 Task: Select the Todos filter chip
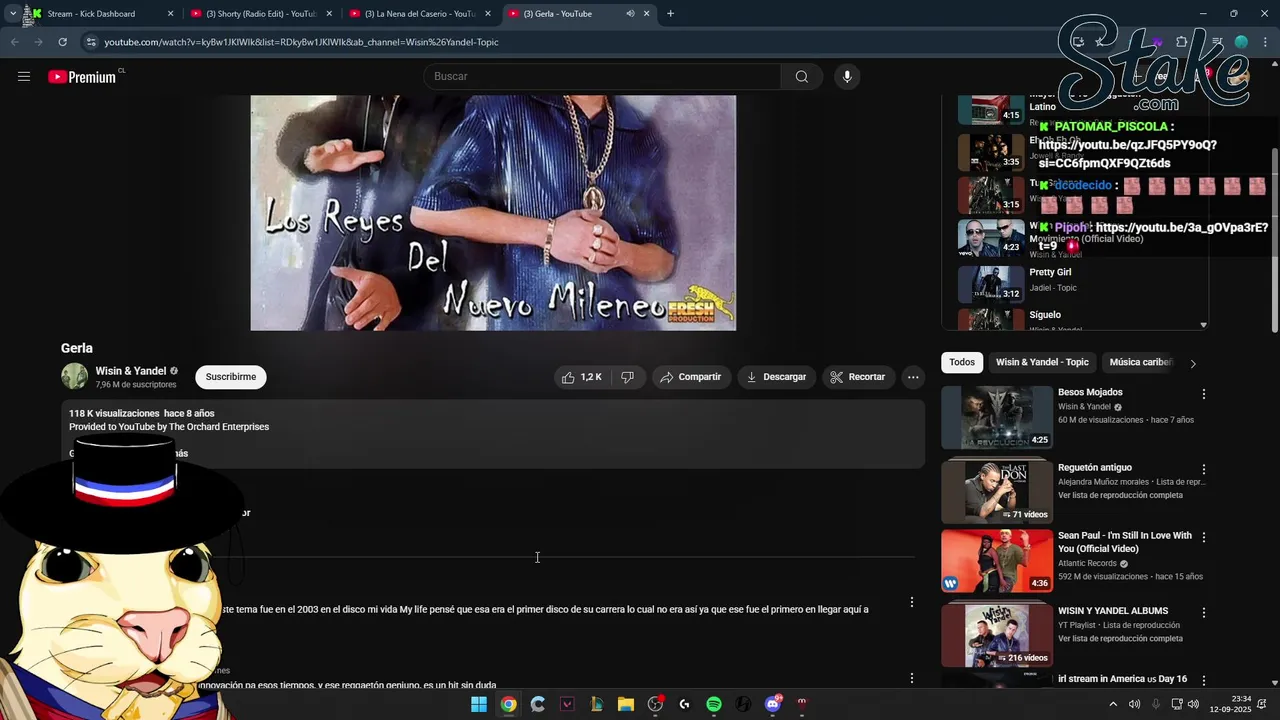[962, 362]
